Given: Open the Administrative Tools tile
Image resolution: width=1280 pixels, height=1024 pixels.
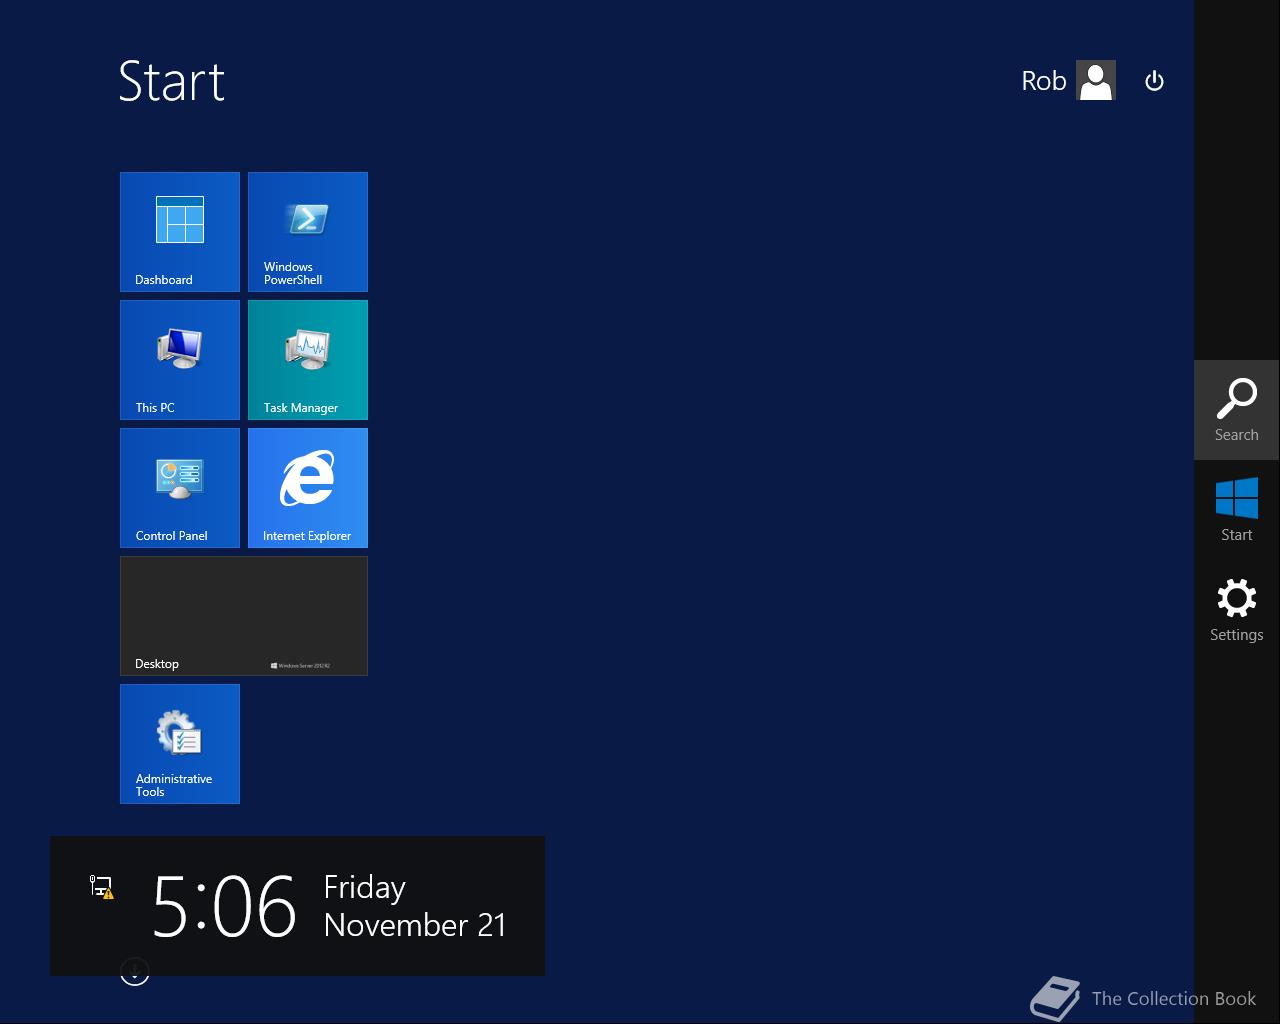Looking at the screenshot, I should pos(180,744).
